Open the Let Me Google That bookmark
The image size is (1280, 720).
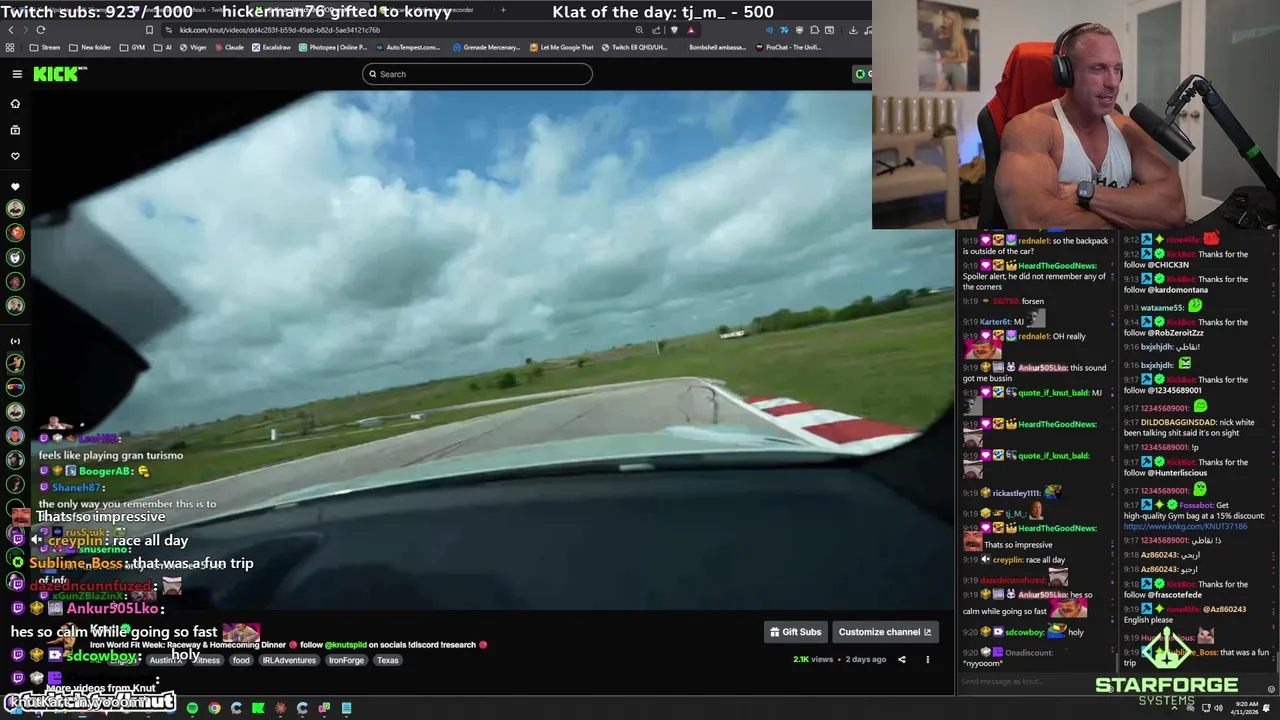561,47
